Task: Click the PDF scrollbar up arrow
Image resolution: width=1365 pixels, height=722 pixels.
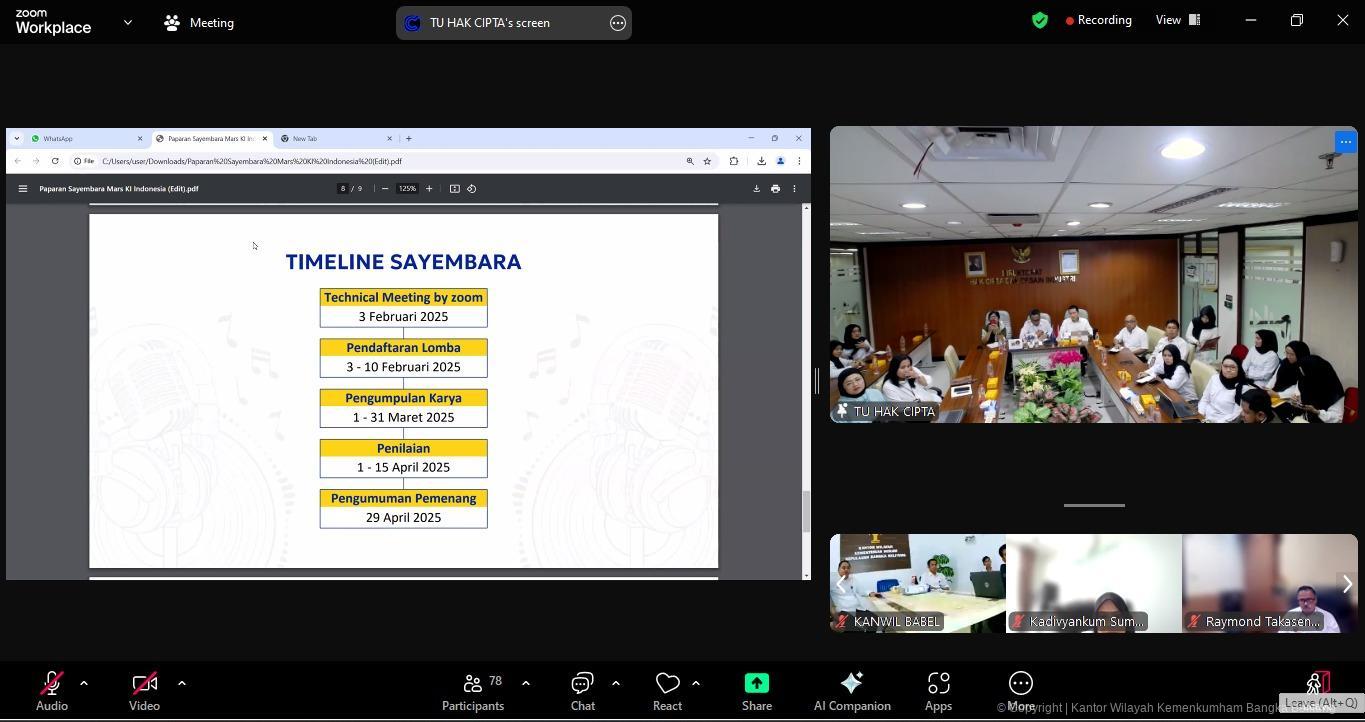Action: coord(806,209)
